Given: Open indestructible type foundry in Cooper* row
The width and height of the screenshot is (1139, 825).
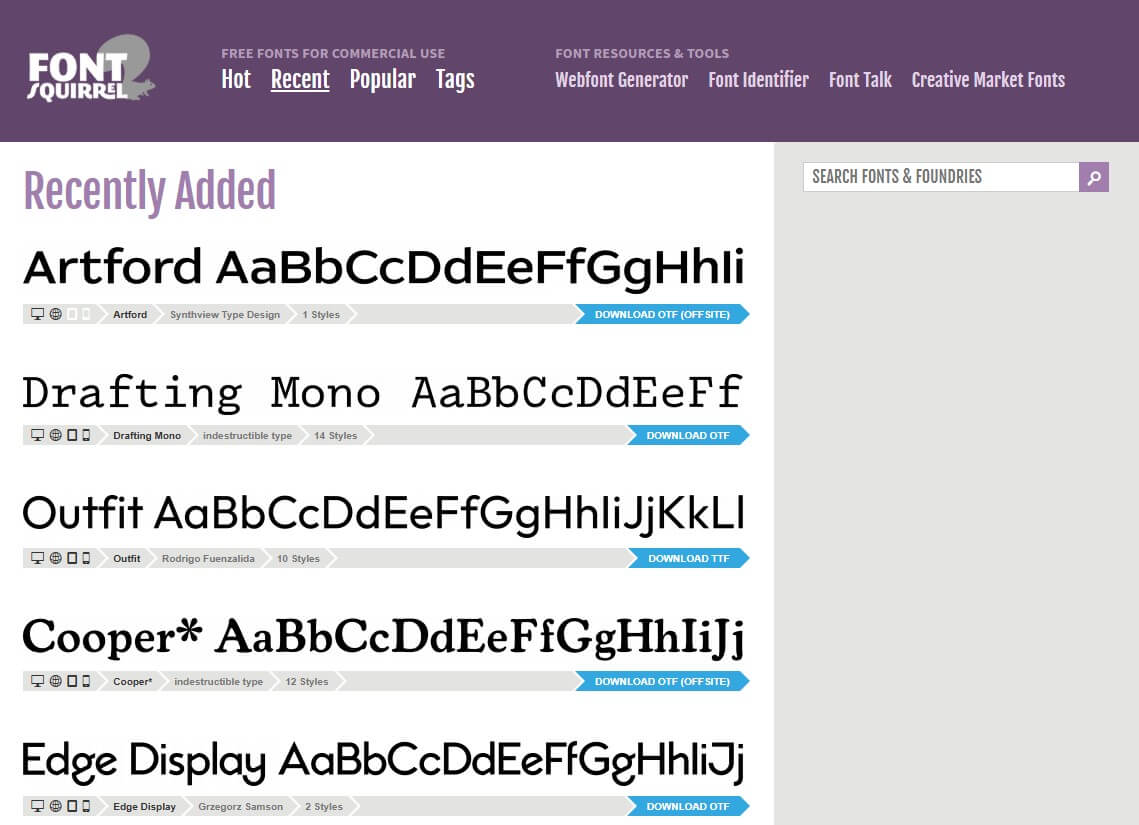Looking at the screenshot, I should [x=219, y=680].
